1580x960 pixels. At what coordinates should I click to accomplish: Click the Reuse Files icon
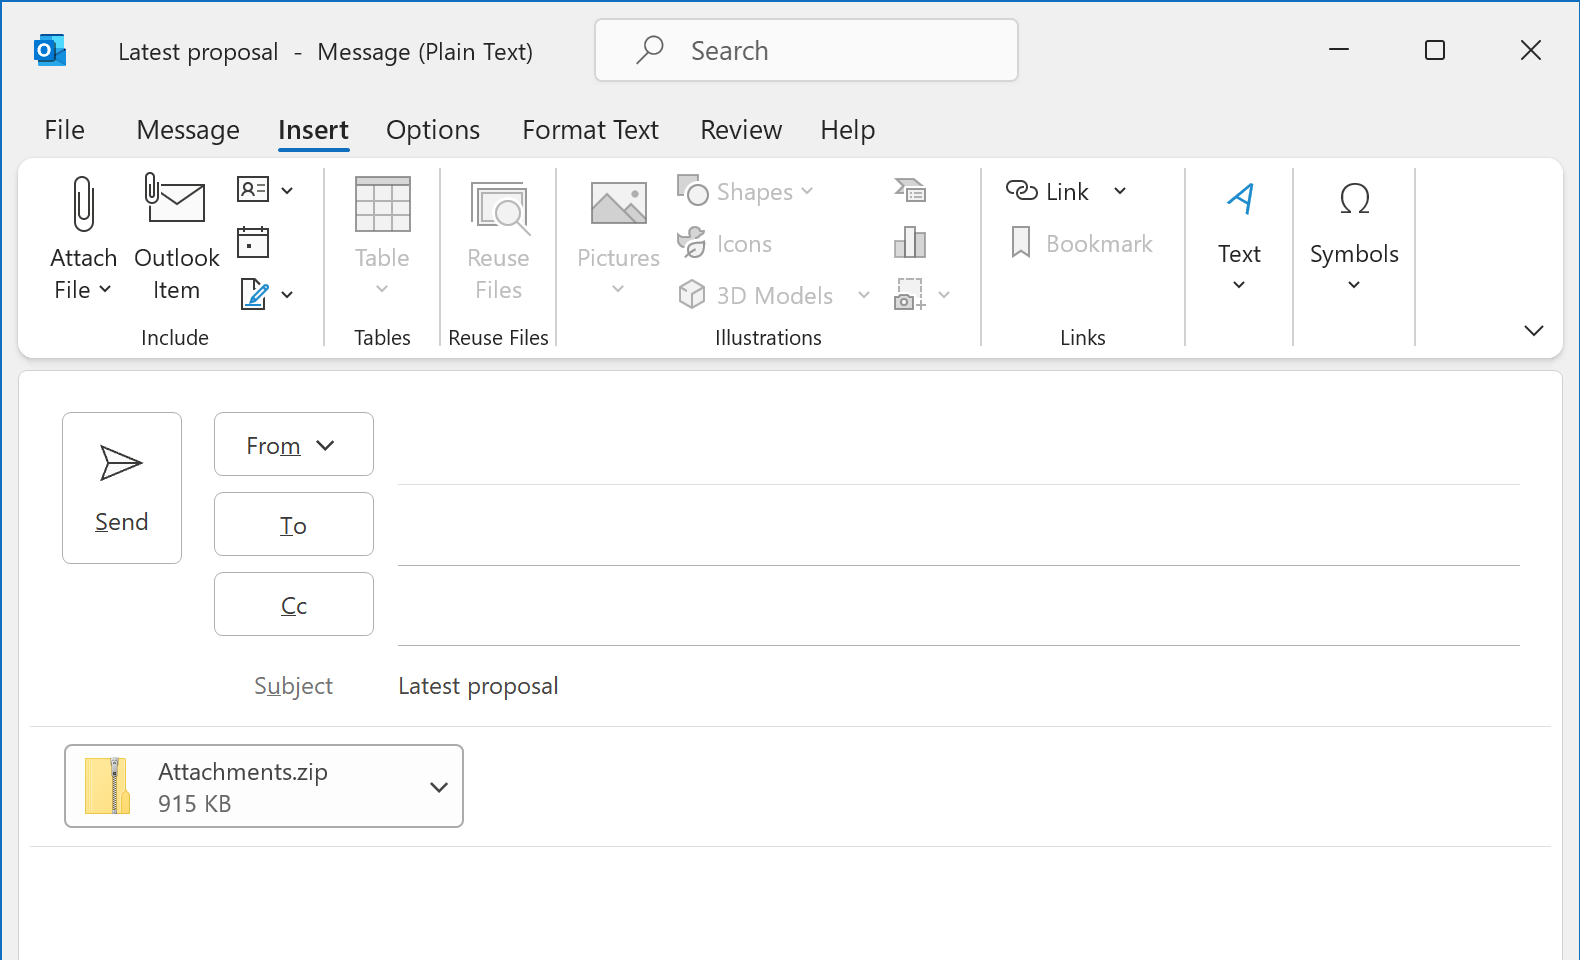499,207
